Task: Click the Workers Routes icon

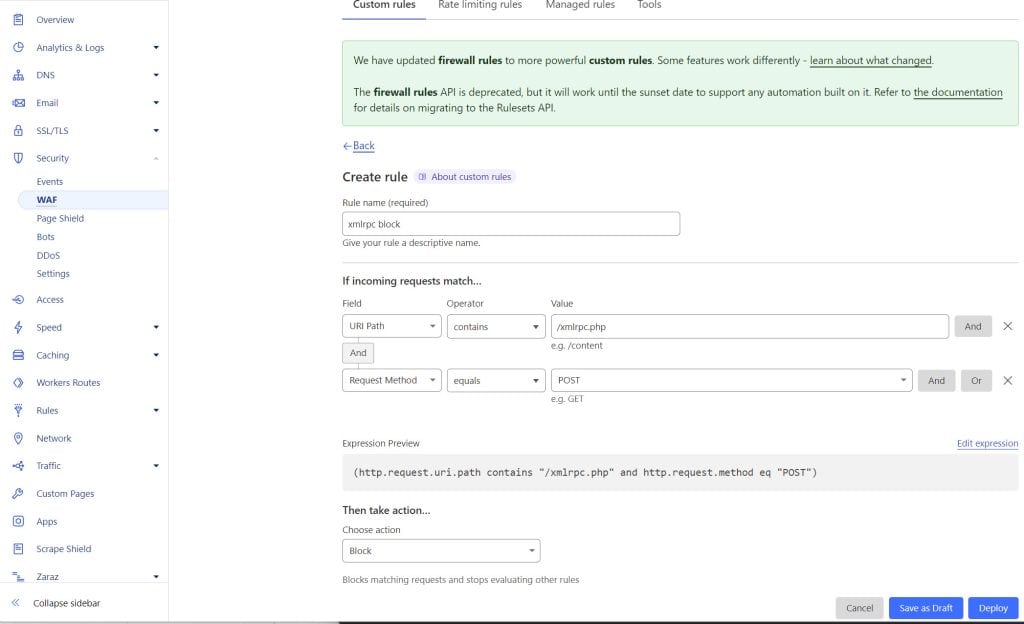Action: coord(18,383)
